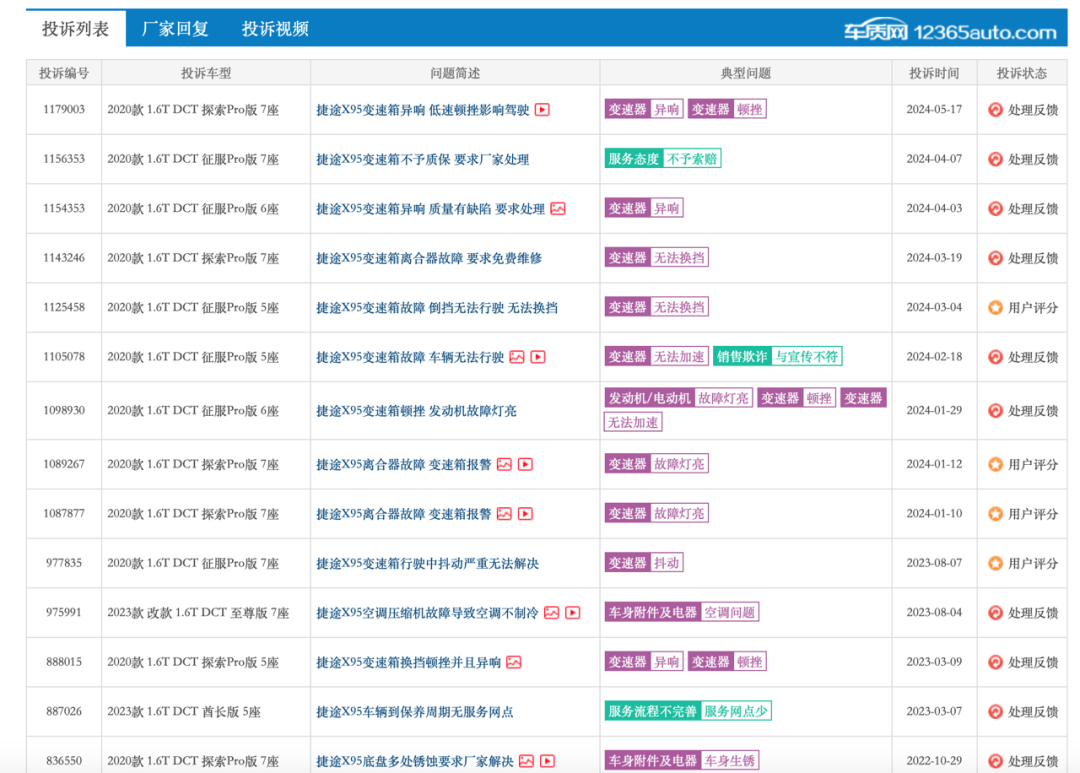1080x773 pixels.
Task: Click the 投诉状态 column header
Action: coord(1021,73)
